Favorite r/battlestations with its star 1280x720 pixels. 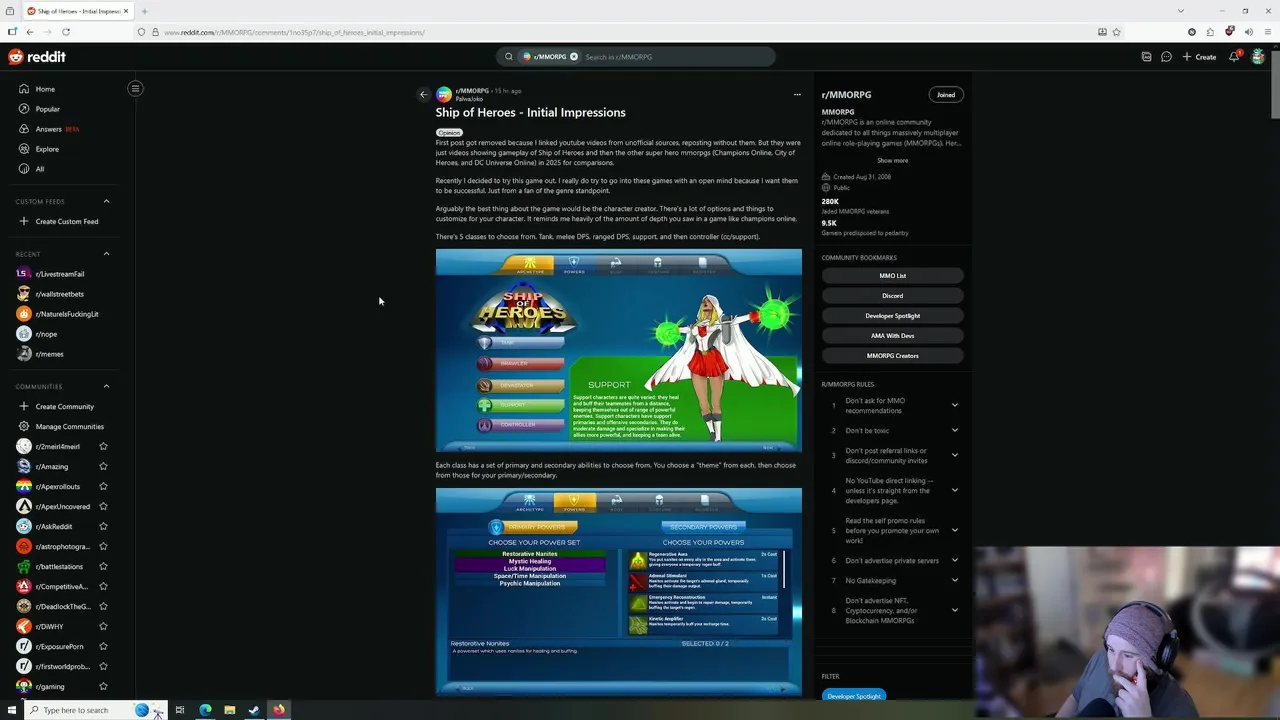103,566
